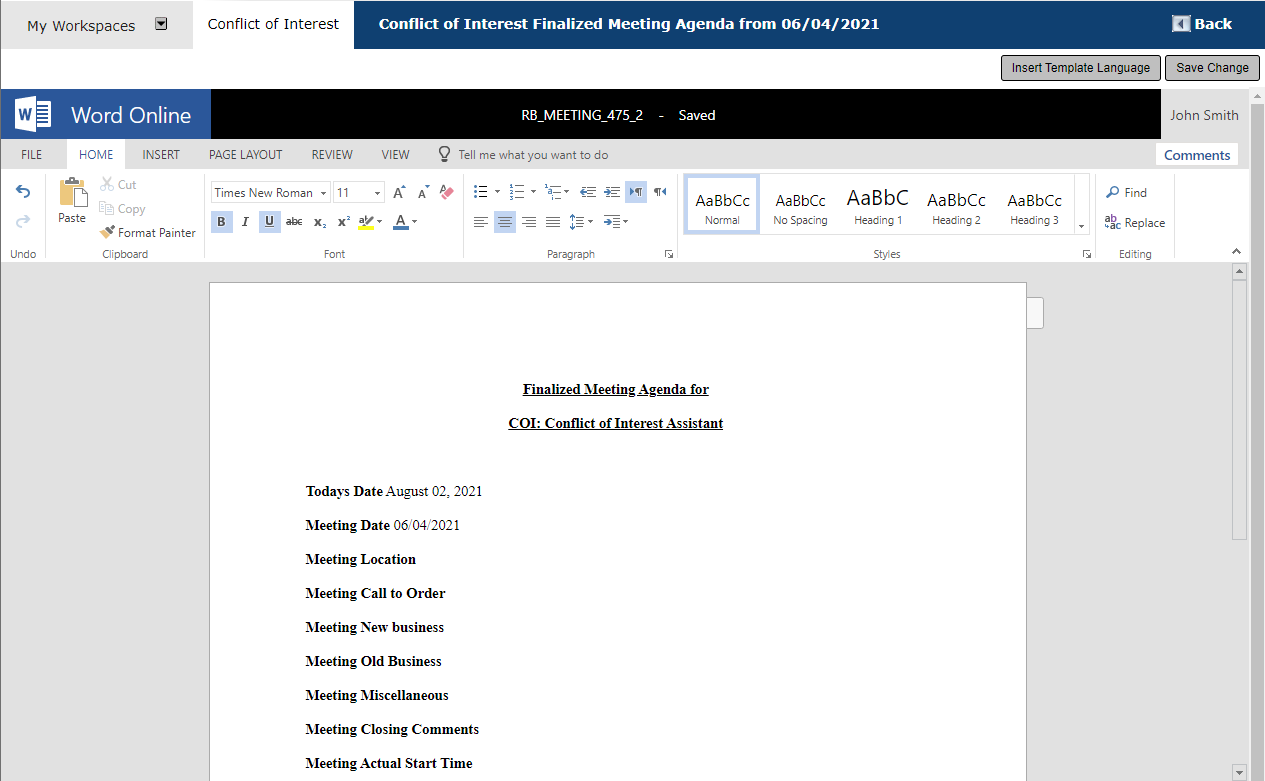Click the Tell me lightbulb icon
The image size is (1265, 781).
pos(445,154)
